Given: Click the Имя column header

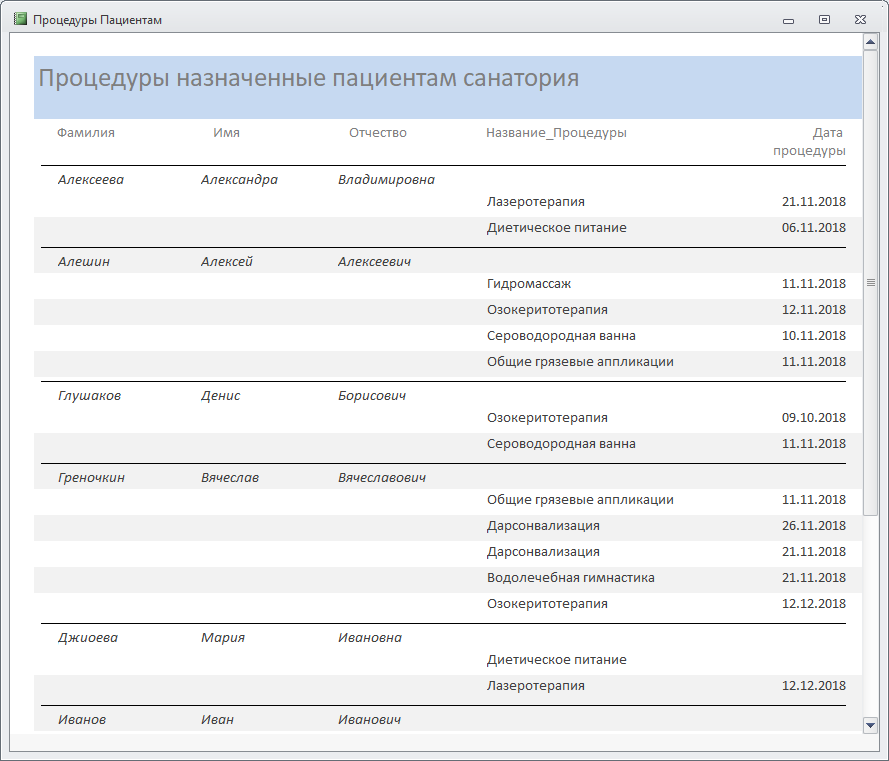Looking at the screenshot, I should [226, 133].
